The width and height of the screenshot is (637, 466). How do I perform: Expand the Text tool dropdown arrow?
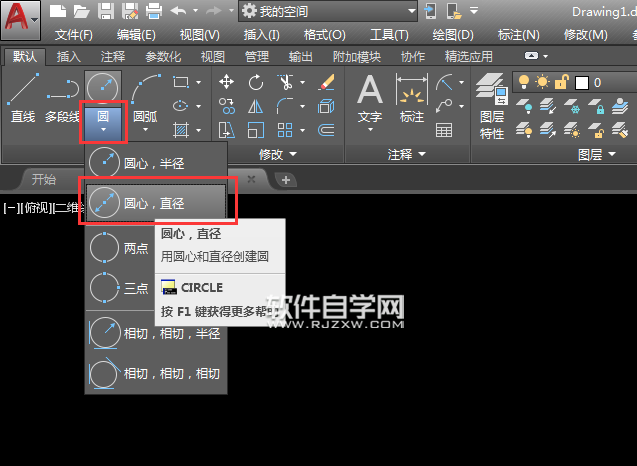pyautogui.click(x=370, y=130)
